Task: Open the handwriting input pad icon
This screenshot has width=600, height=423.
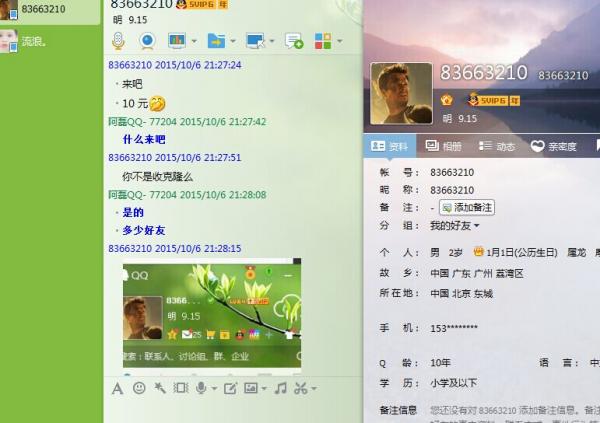Action: point(230,389)
